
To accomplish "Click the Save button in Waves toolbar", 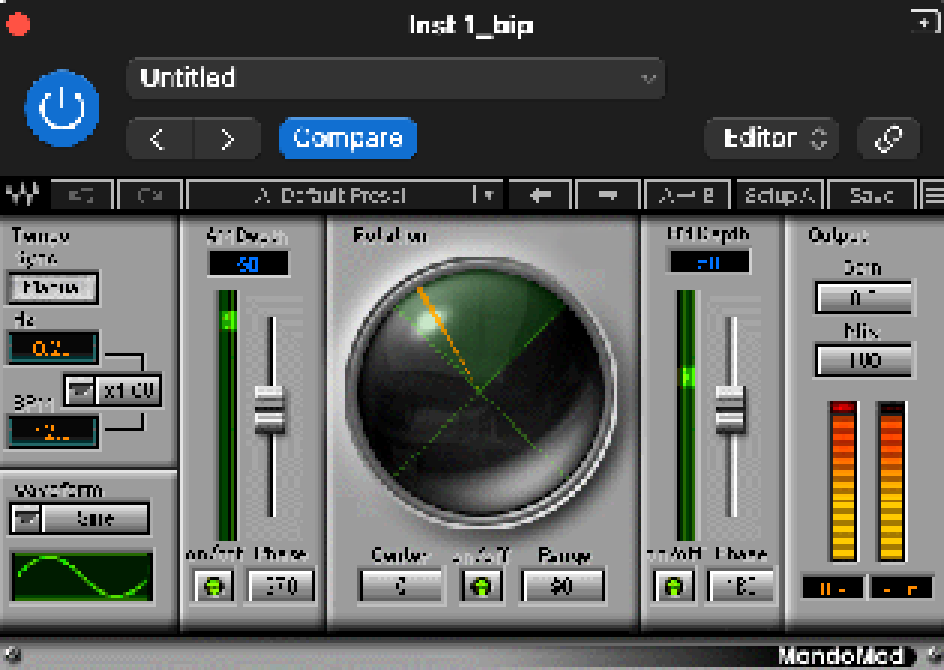I will tap(870, 195).
